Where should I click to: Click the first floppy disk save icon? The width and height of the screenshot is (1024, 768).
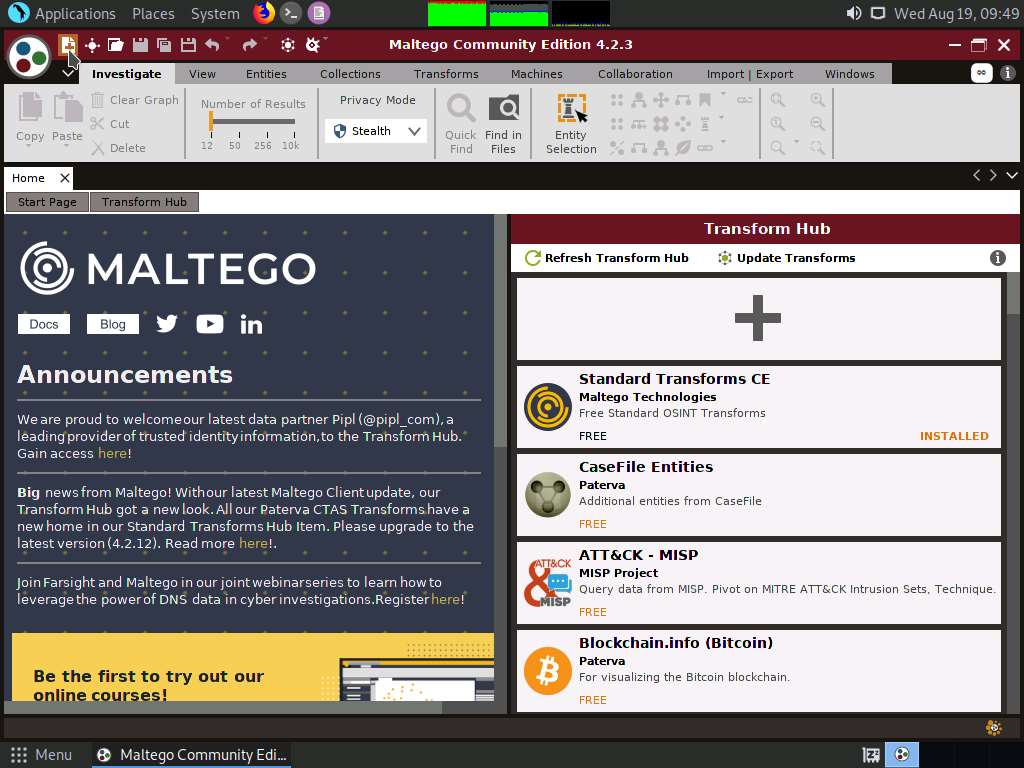pyautogui.click(x=140, y=45)
